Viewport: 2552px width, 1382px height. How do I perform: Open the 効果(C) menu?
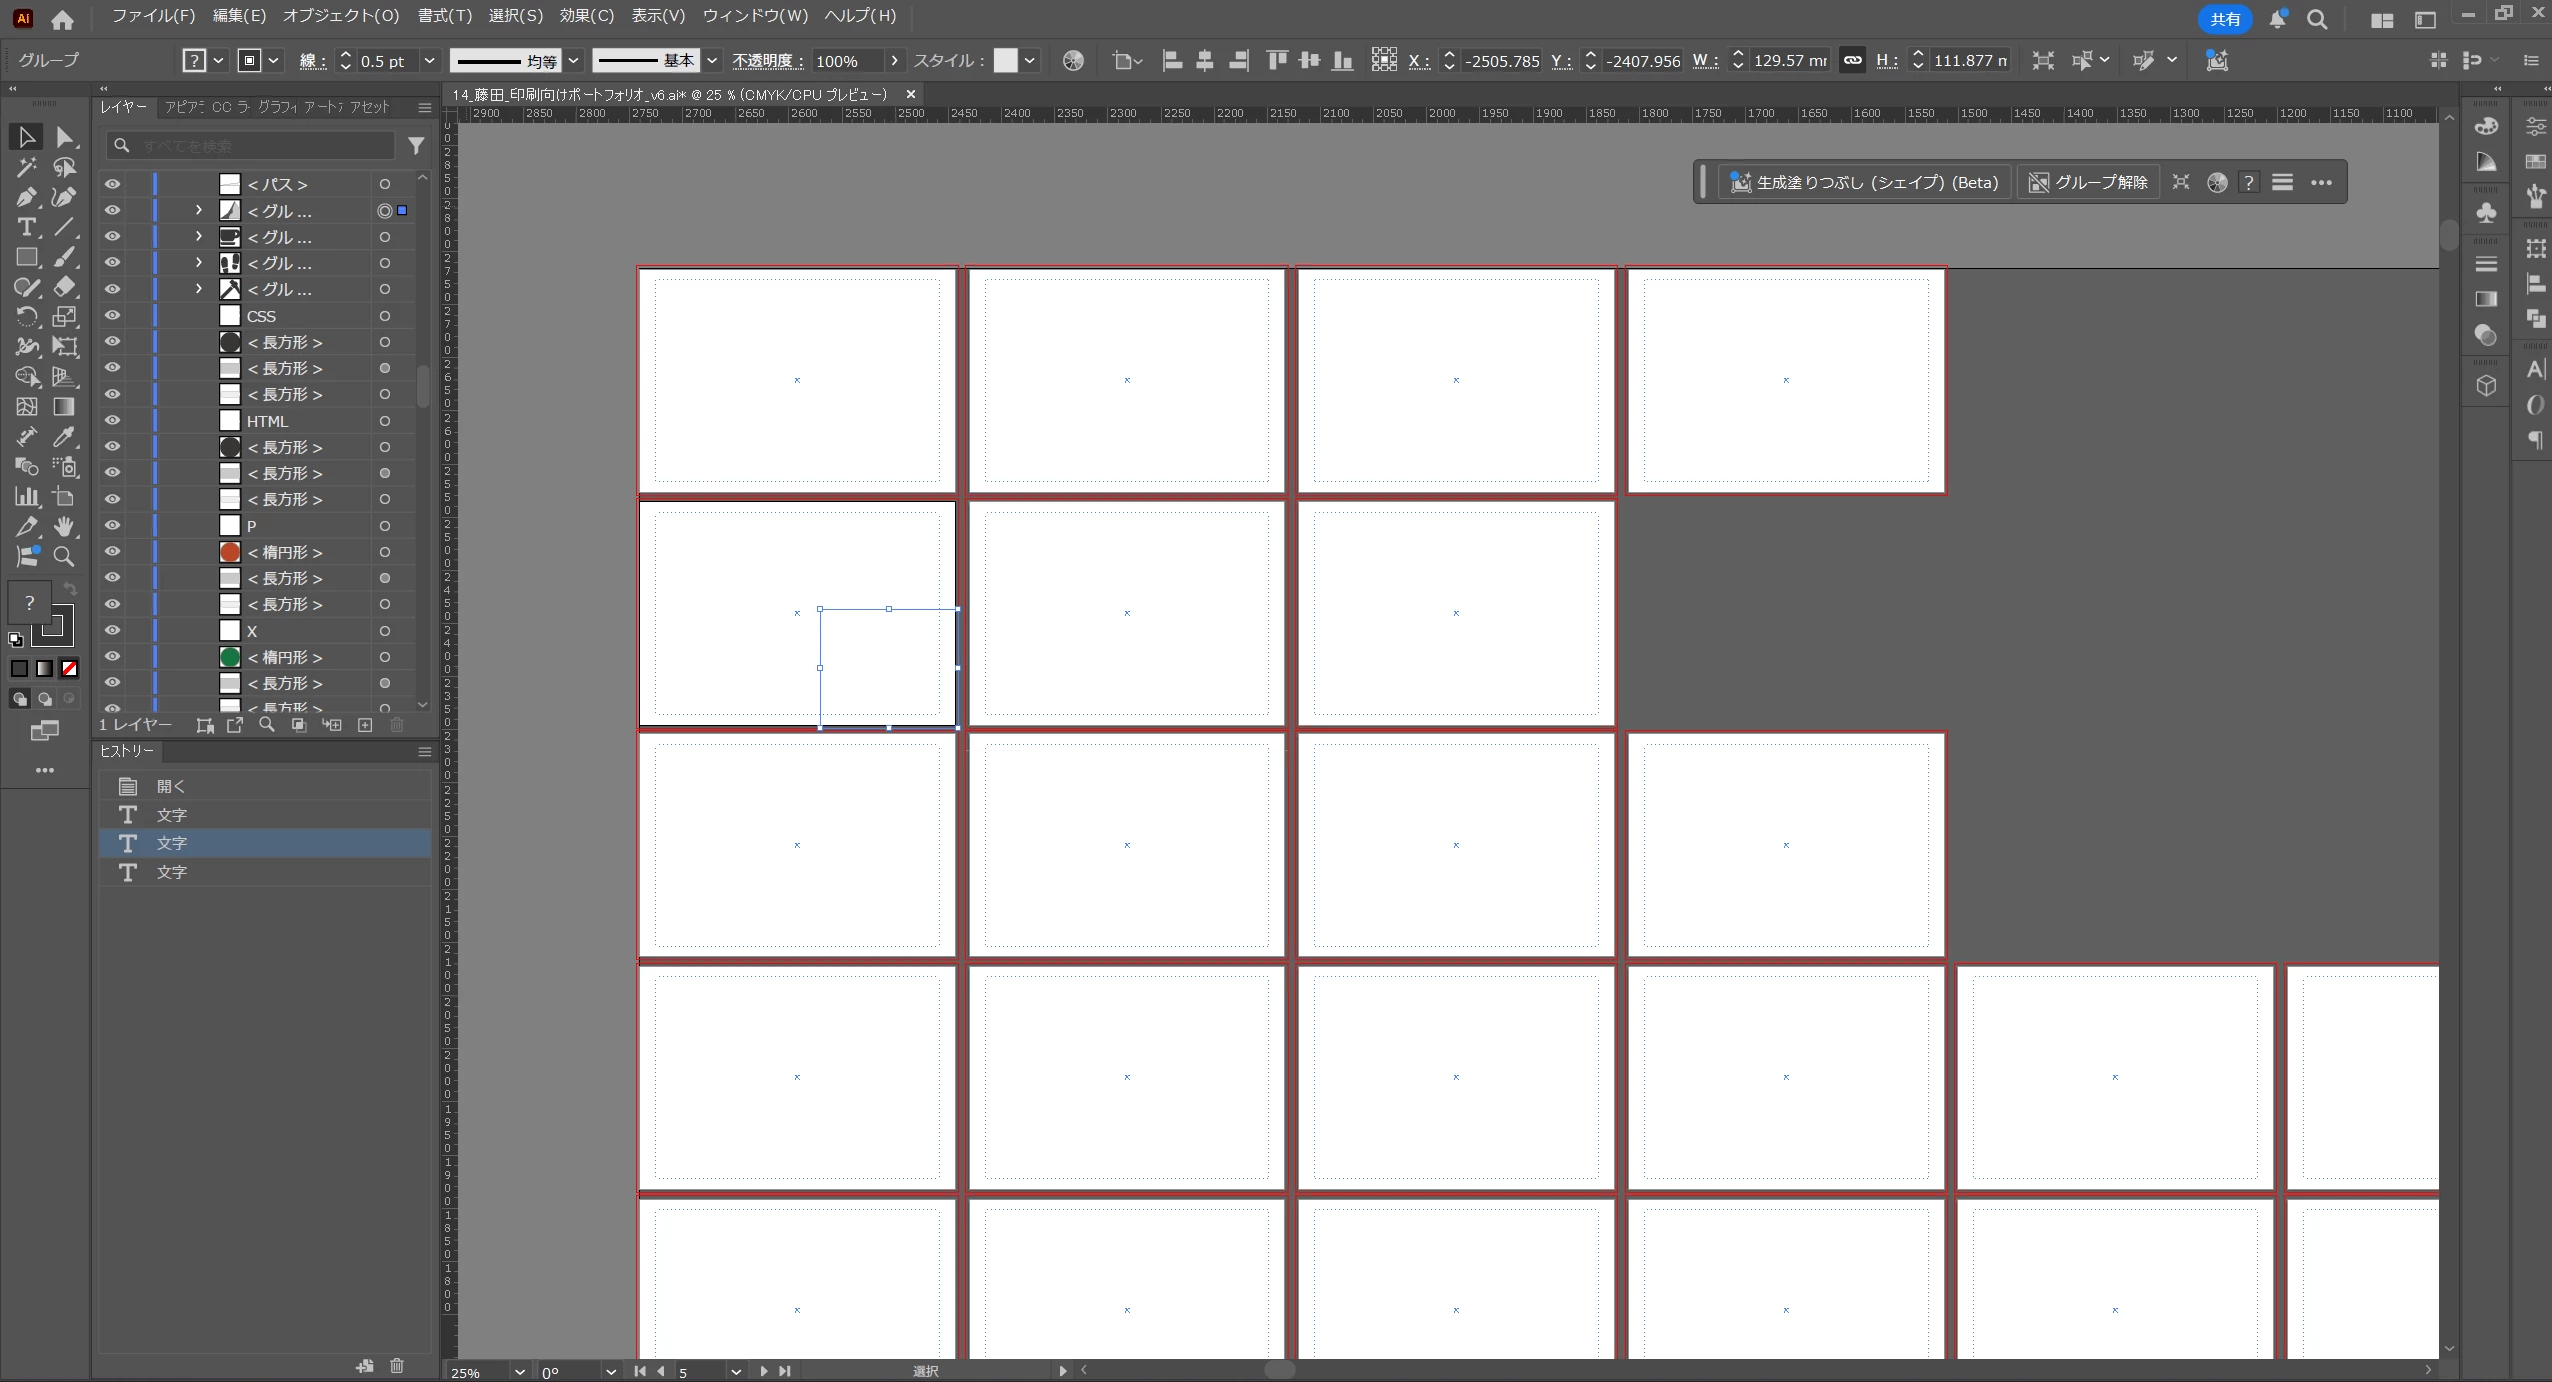point(586,16)
